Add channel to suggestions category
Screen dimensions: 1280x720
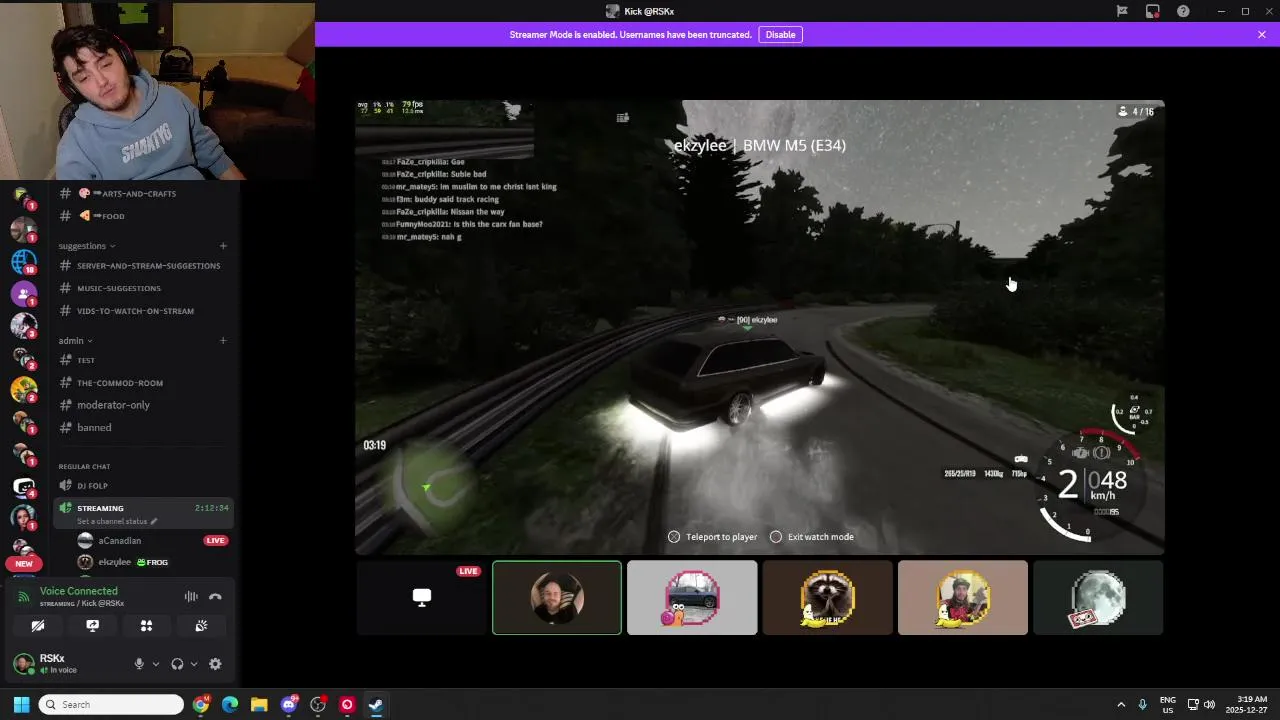[x=223, y=246]
